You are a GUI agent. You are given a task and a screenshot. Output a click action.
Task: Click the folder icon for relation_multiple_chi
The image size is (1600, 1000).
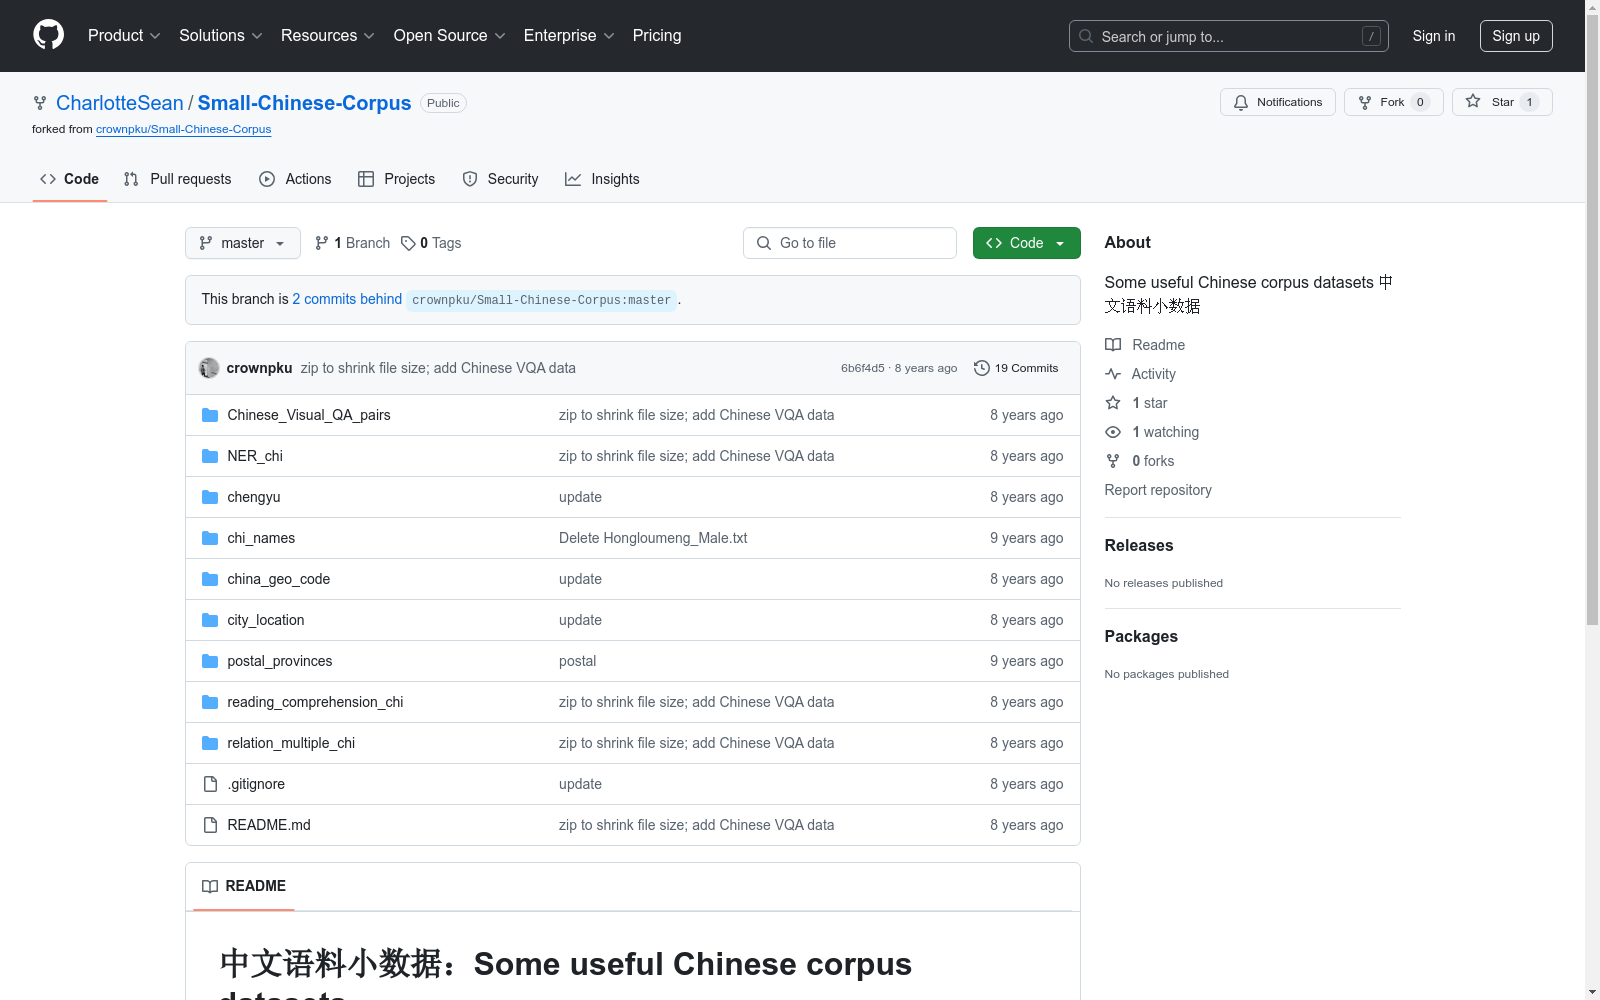coord(210,743)
